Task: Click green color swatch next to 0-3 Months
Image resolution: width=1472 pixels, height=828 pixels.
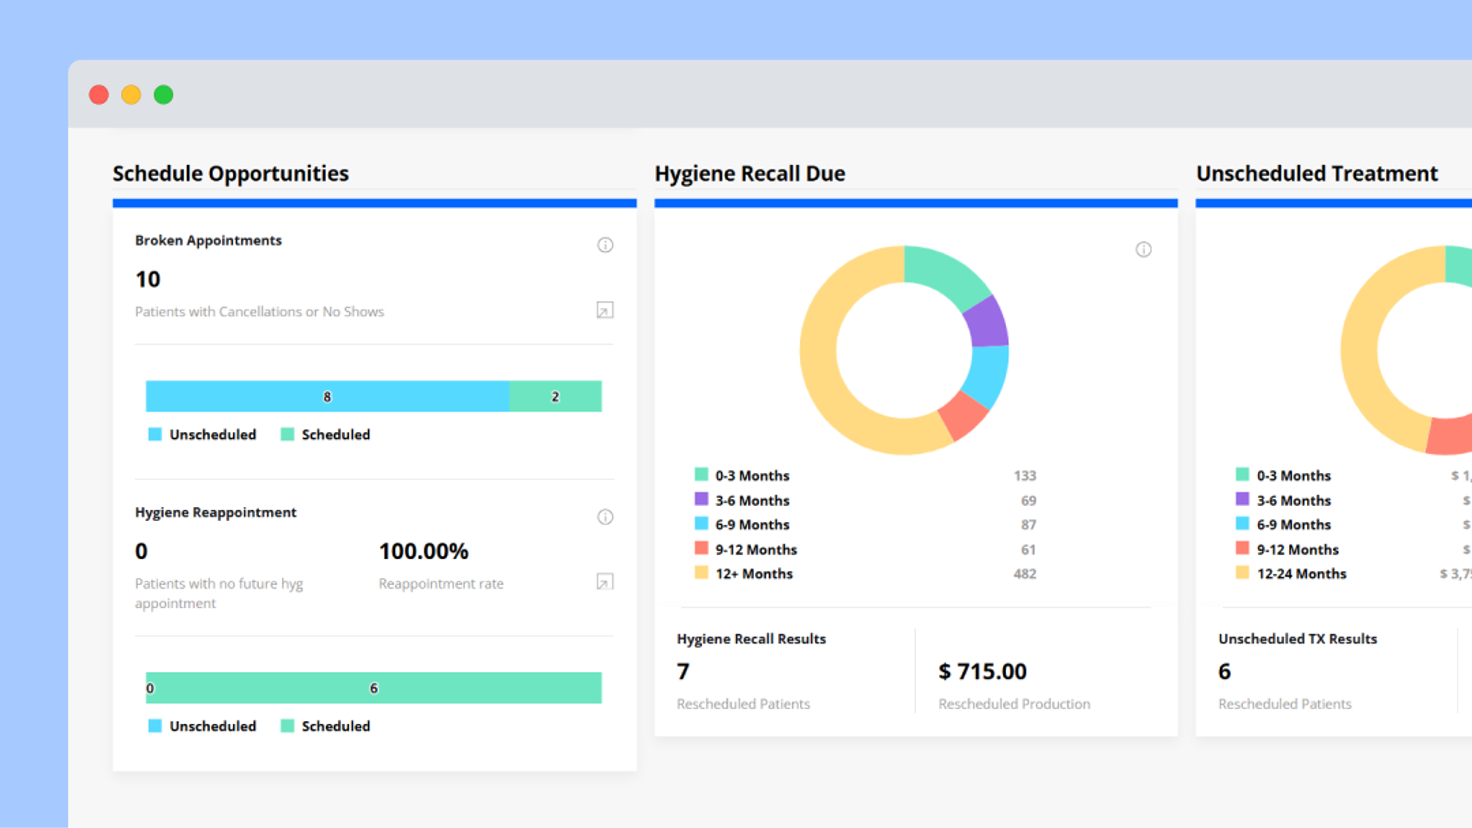Action: [x=701, y=475]
